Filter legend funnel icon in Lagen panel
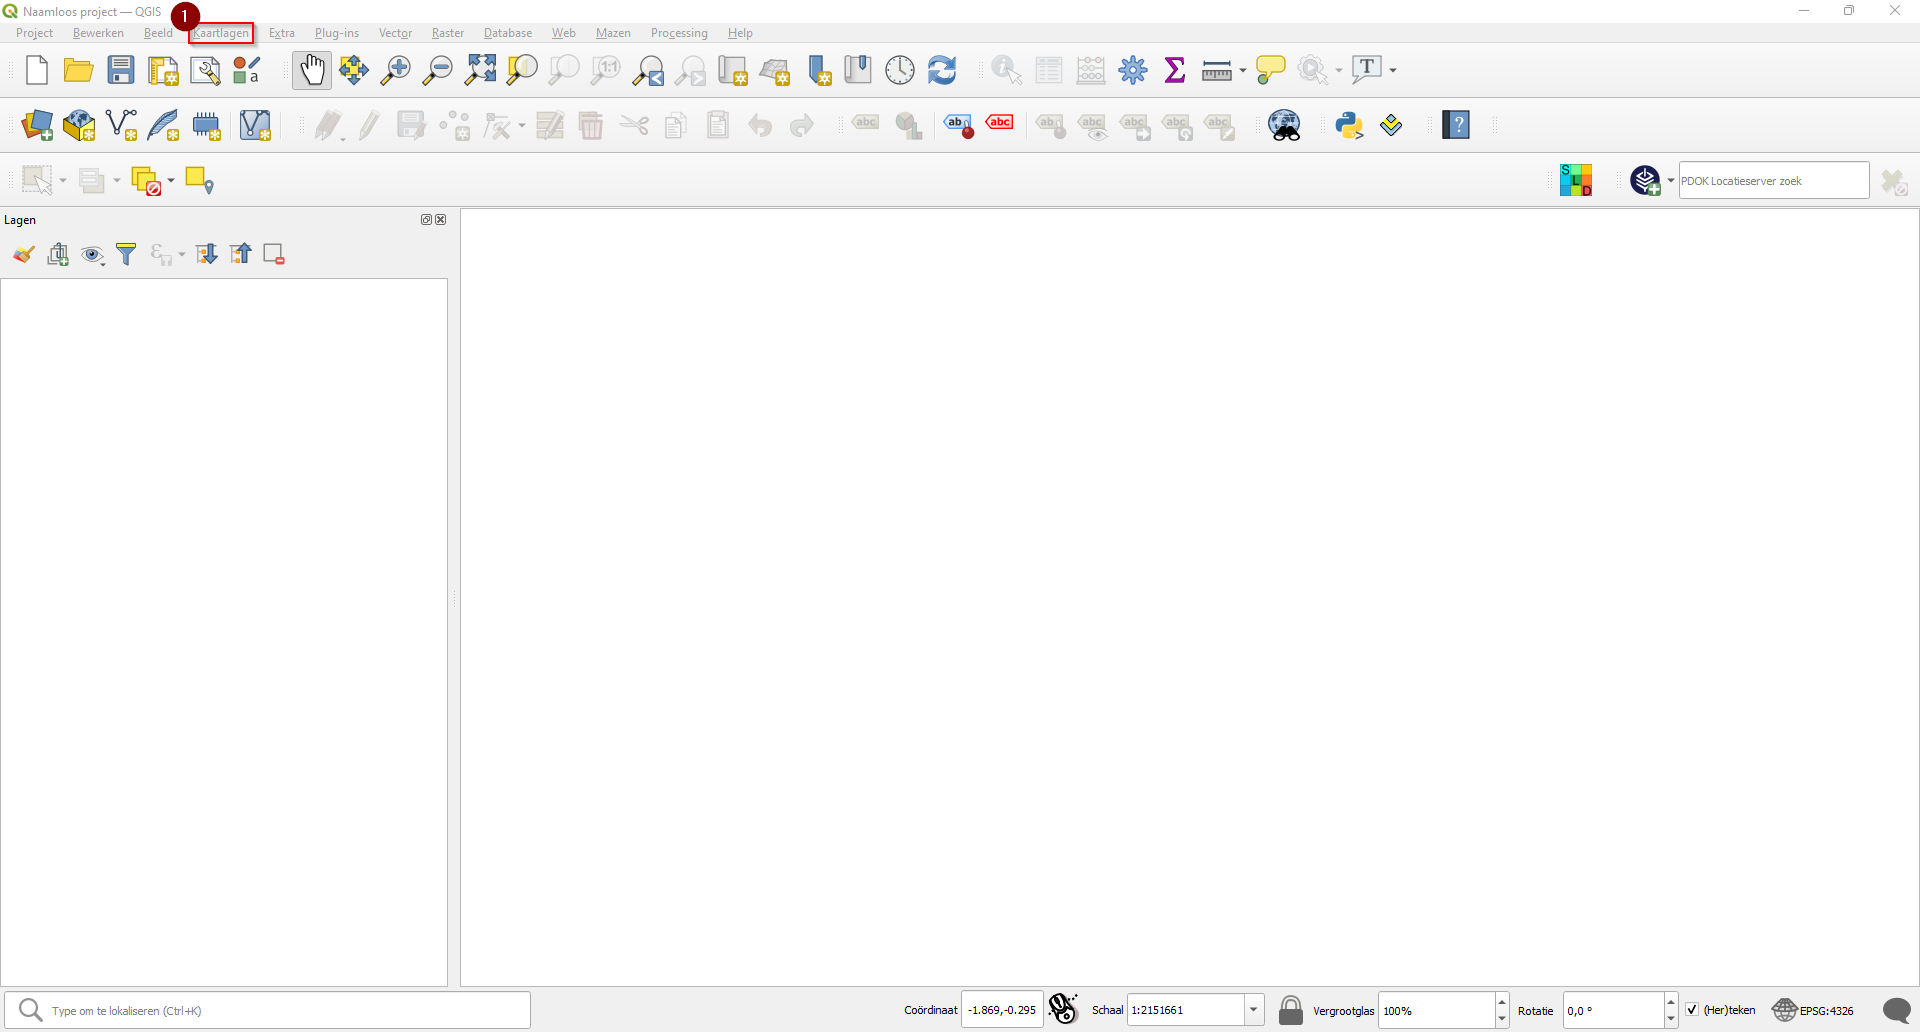Screen dimensions: 1920x1032 coord(126,254)
